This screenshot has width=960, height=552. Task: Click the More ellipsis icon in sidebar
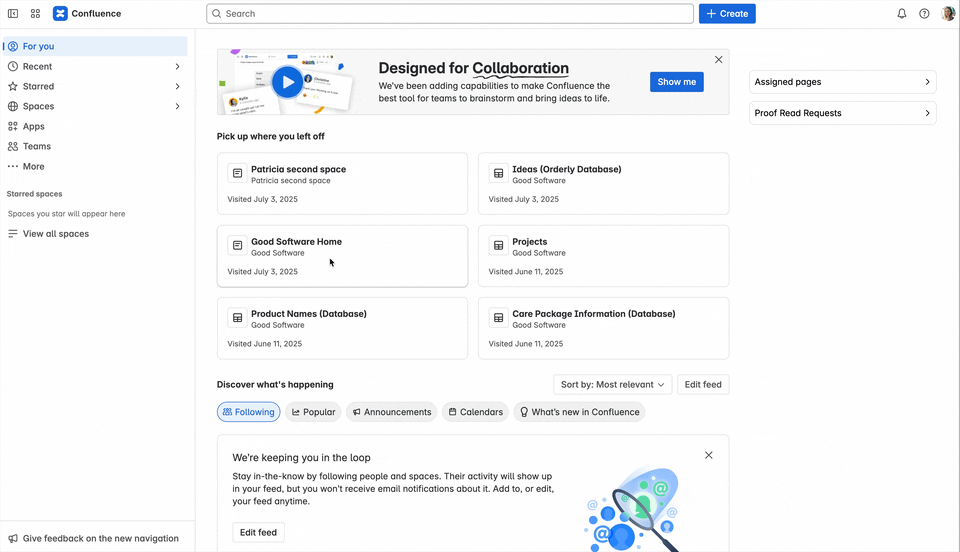pyautogui.click(x=13, y=166)
